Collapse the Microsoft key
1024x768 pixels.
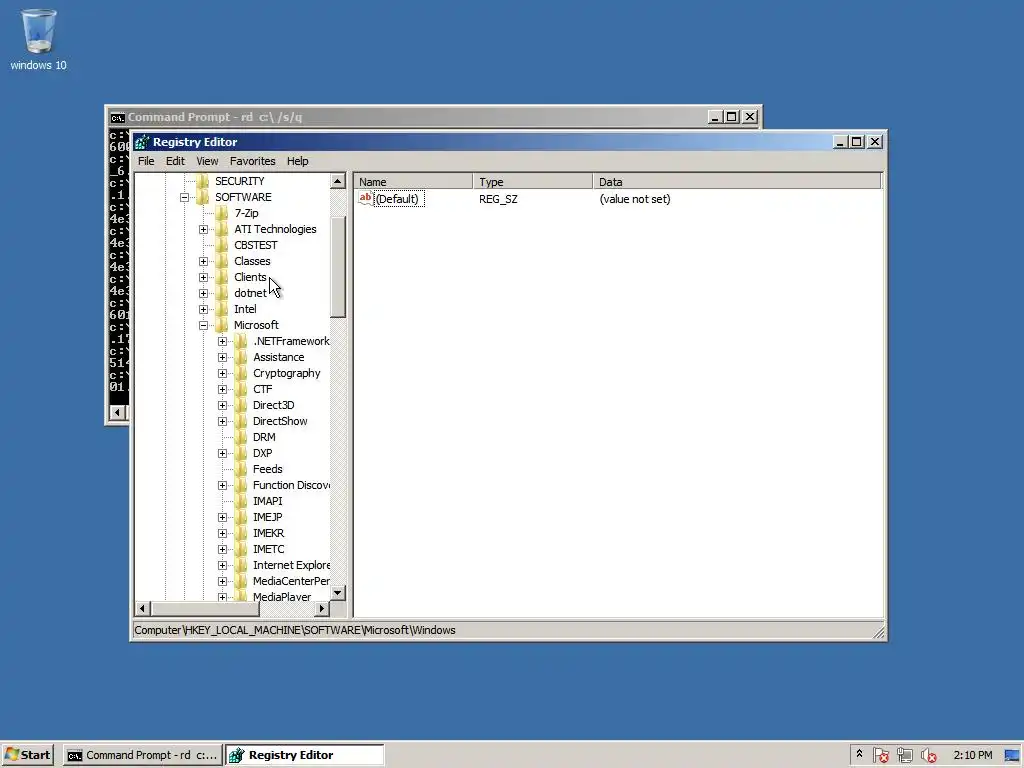pos(203,325)
